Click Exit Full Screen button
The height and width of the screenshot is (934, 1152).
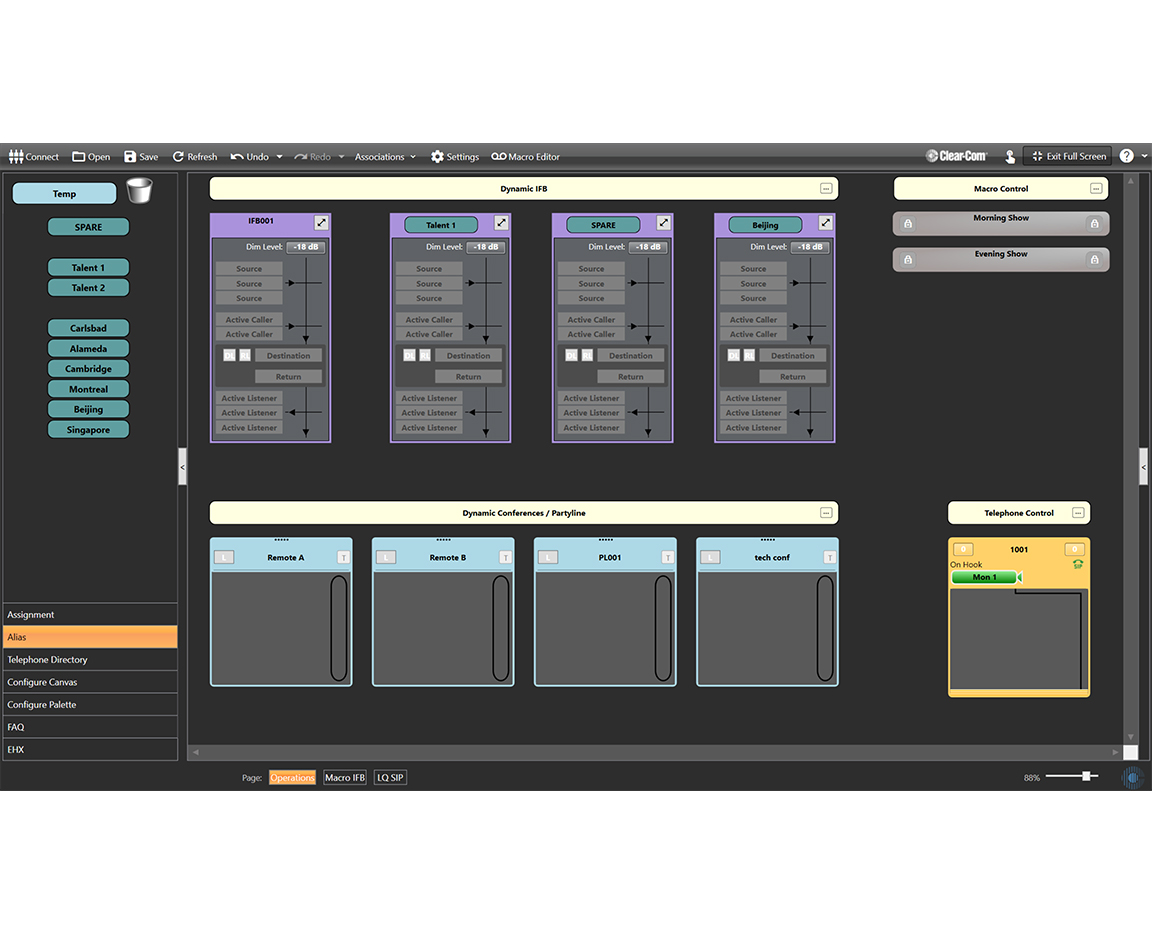[x=1068, y=156]
